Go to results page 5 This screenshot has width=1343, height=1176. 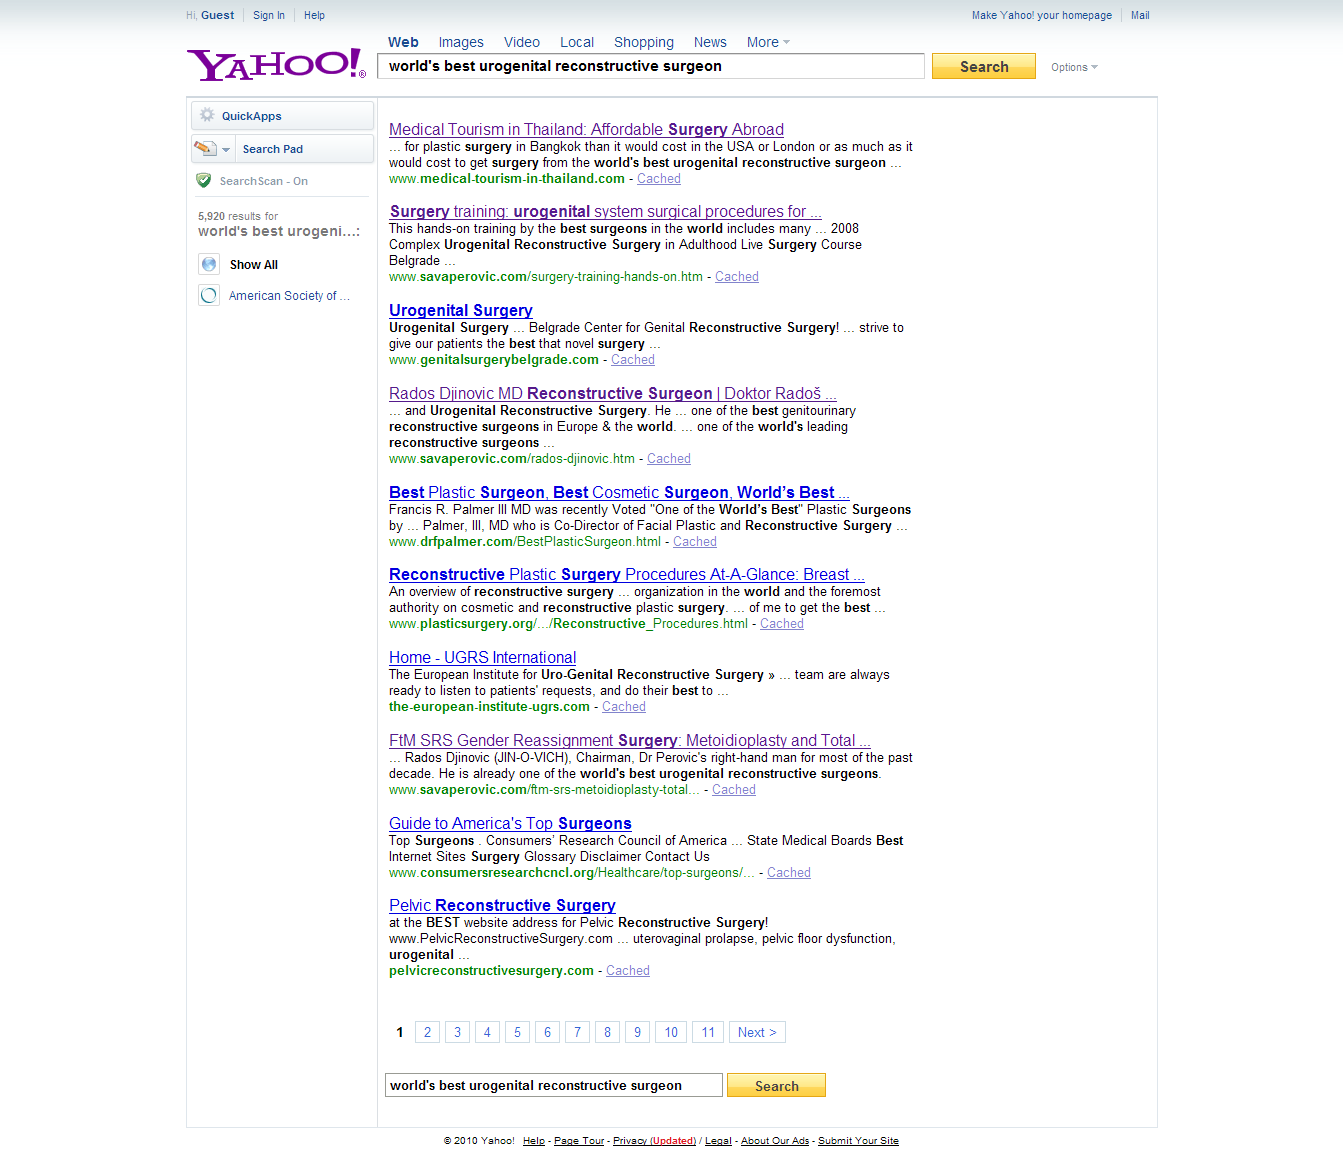(517, 1032)
